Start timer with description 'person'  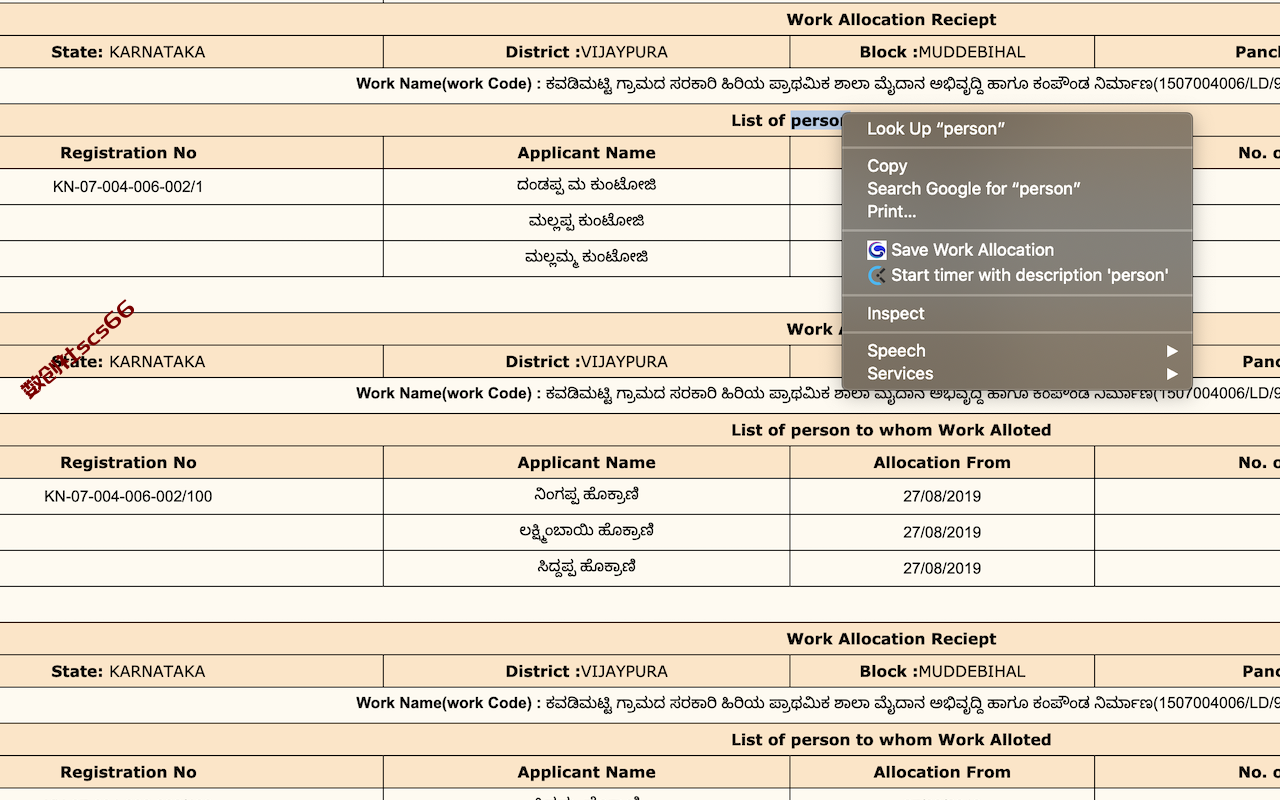(1017, 275)
